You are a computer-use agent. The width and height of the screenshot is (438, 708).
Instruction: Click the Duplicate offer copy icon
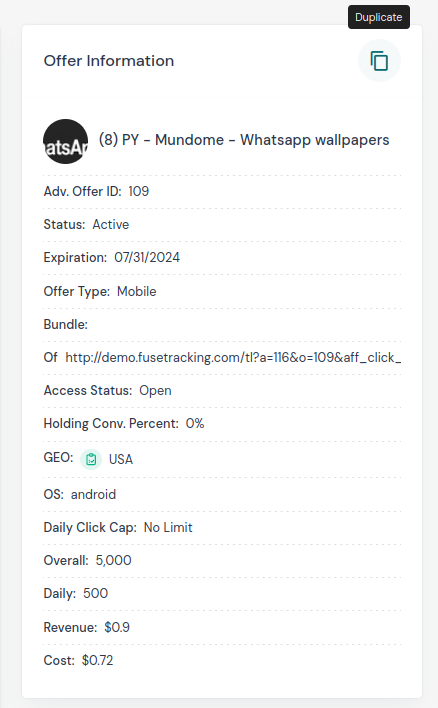tap(379, 61)
